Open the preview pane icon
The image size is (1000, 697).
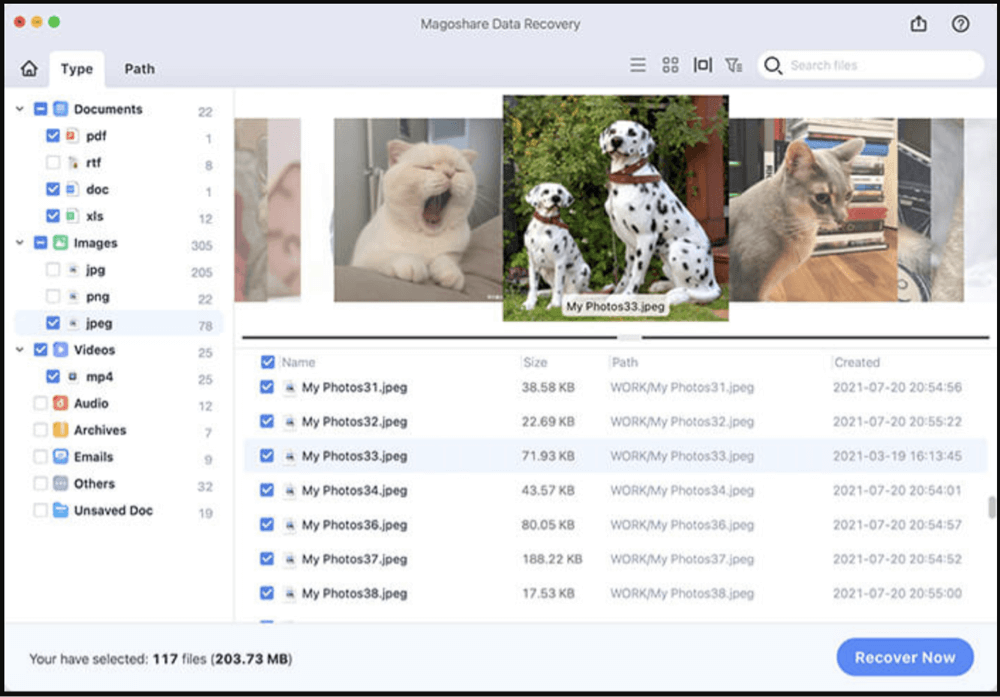[703, 64]
